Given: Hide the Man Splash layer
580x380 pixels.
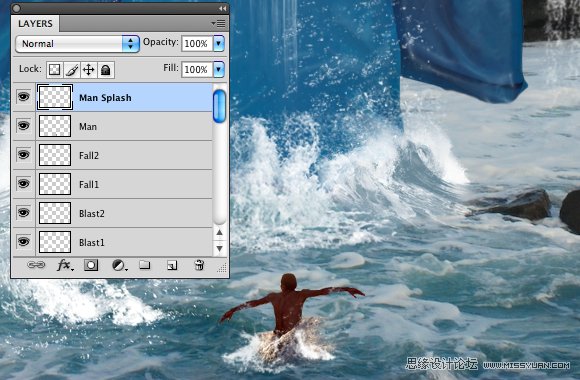Looking at the screenshot, I should pyautogui.click(x=23, y=97).
